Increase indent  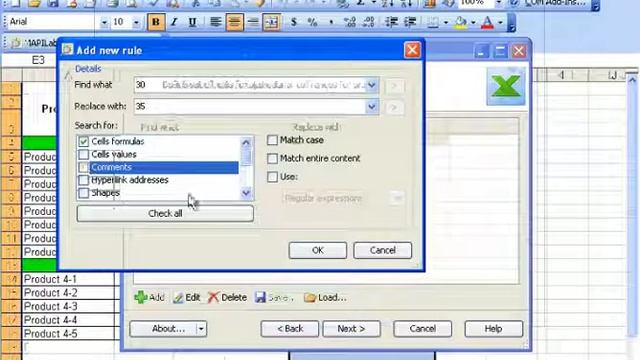point(410,22)
